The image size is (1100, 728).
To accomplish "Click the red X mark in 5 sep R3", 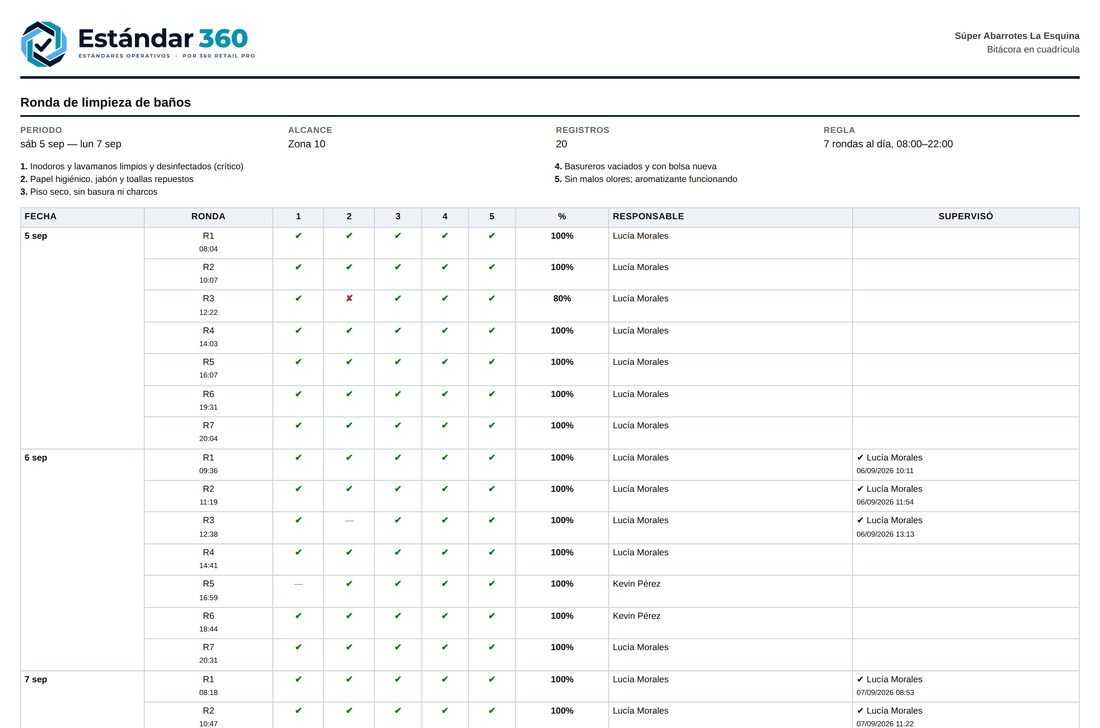I will coord(349,299).
